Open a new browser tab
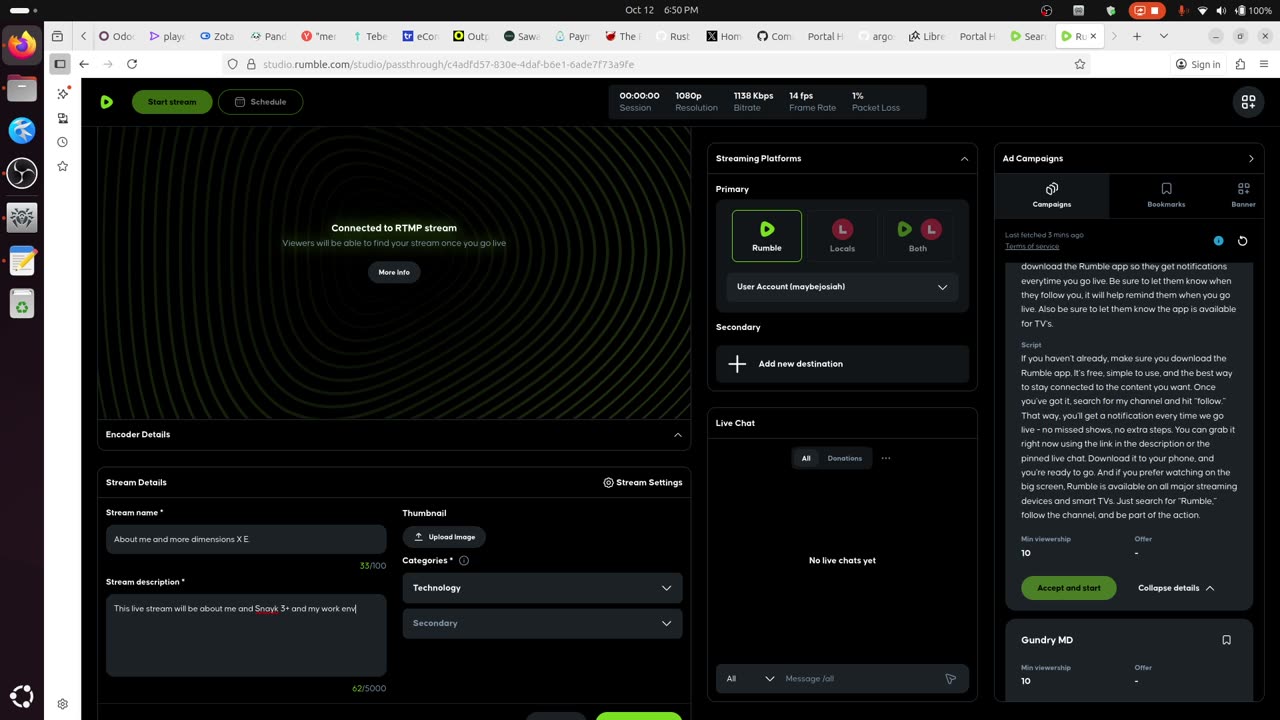 pos(1137,36)
